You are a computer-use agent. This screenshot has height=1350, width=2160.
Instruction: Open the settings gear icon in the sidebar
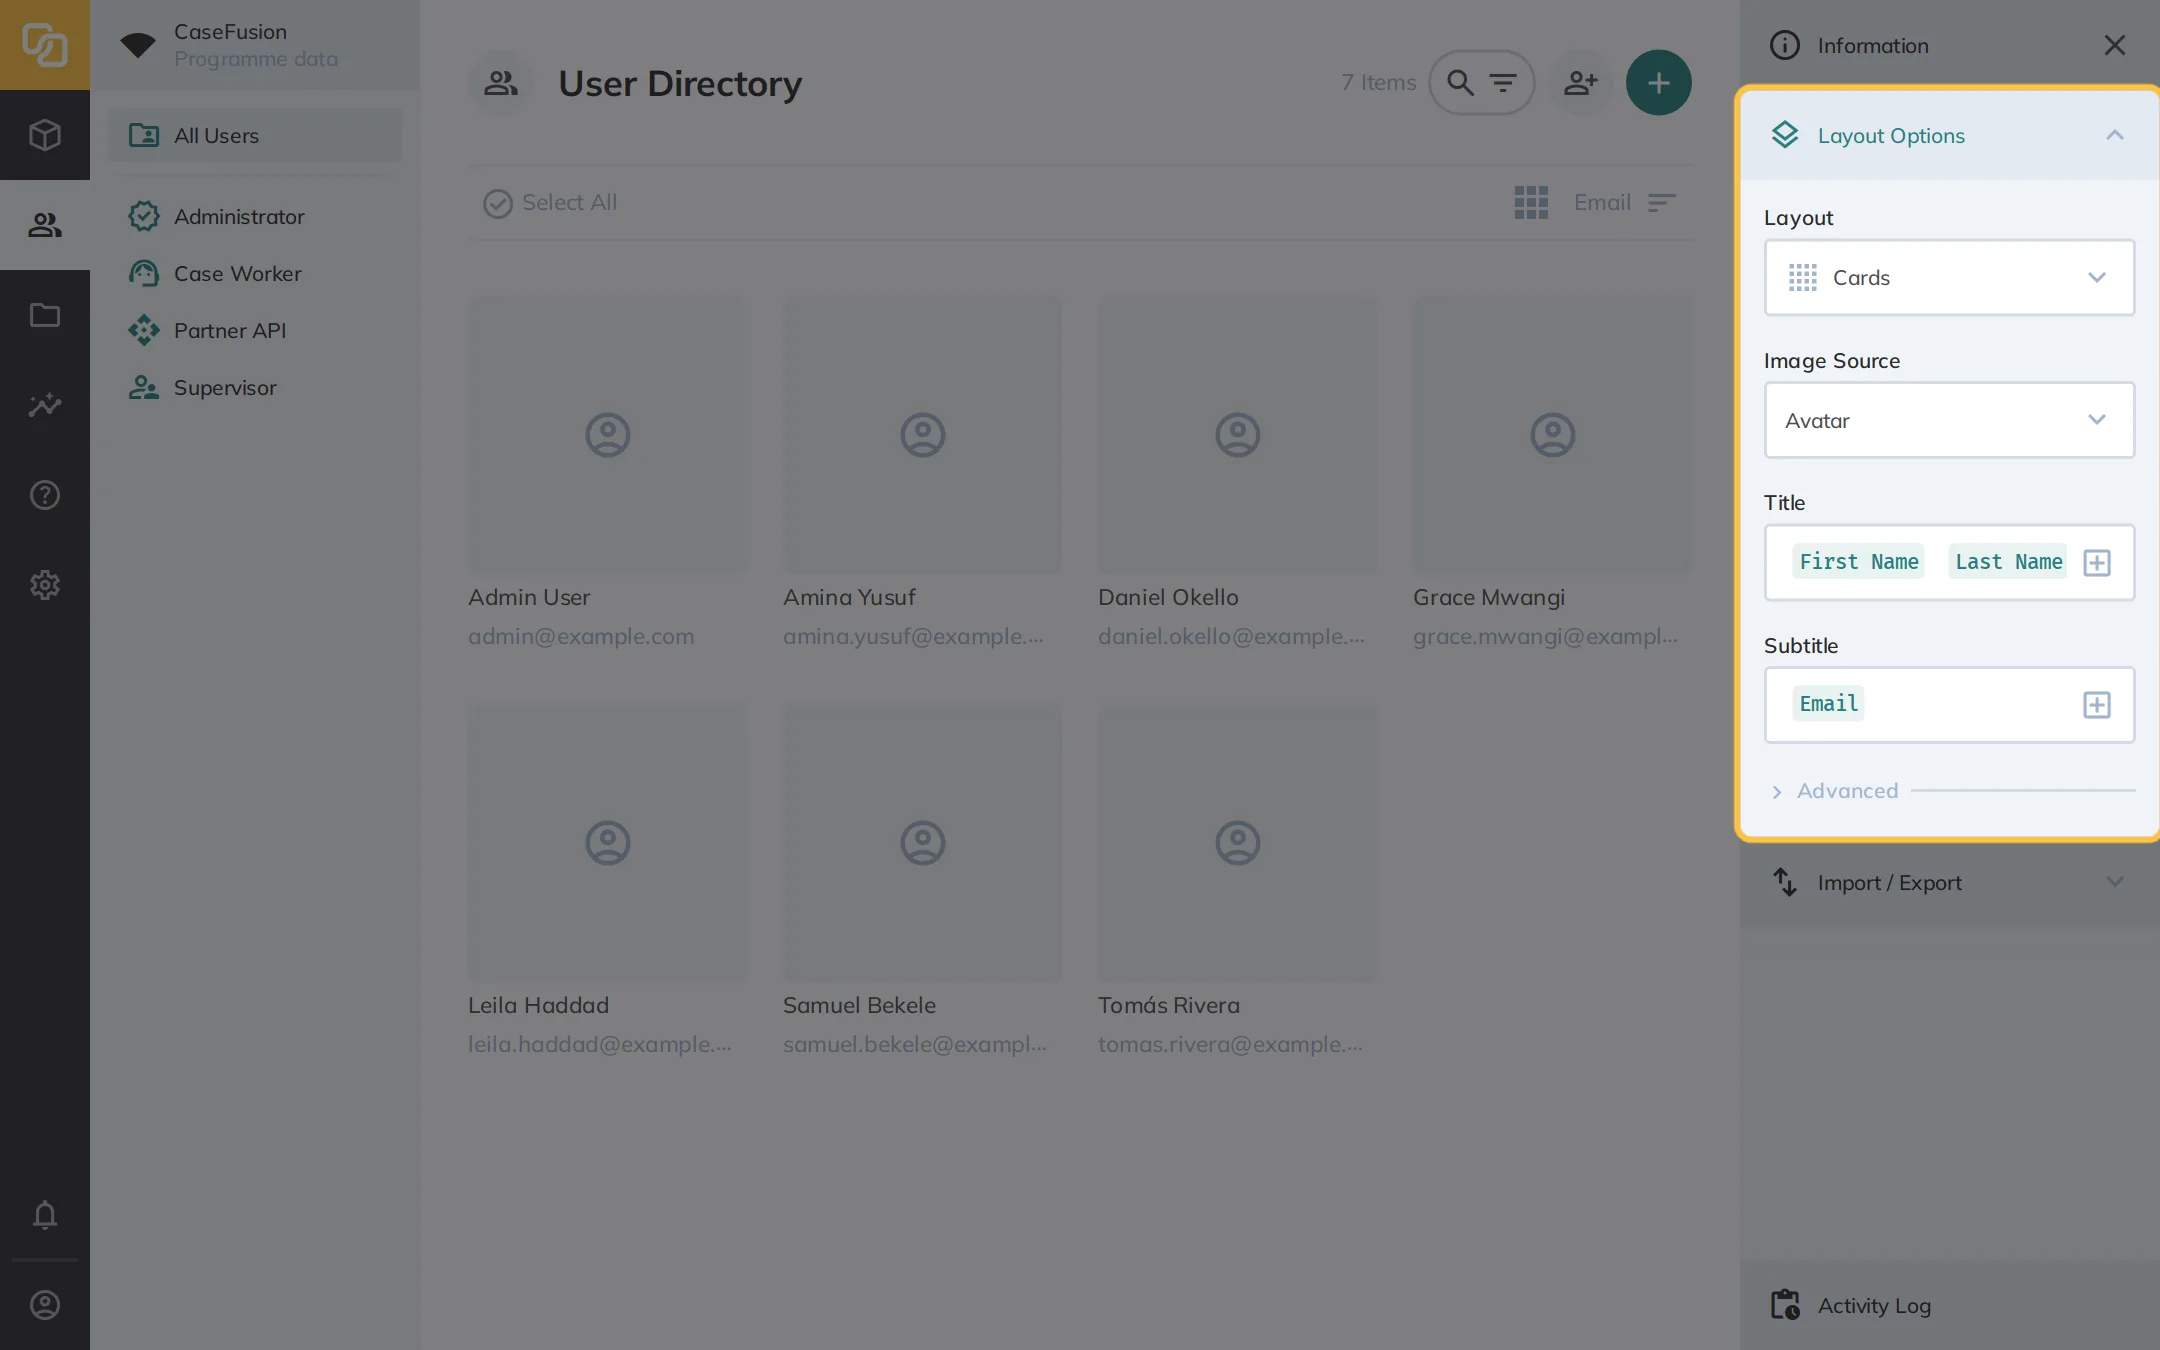(x=45, y=585)
